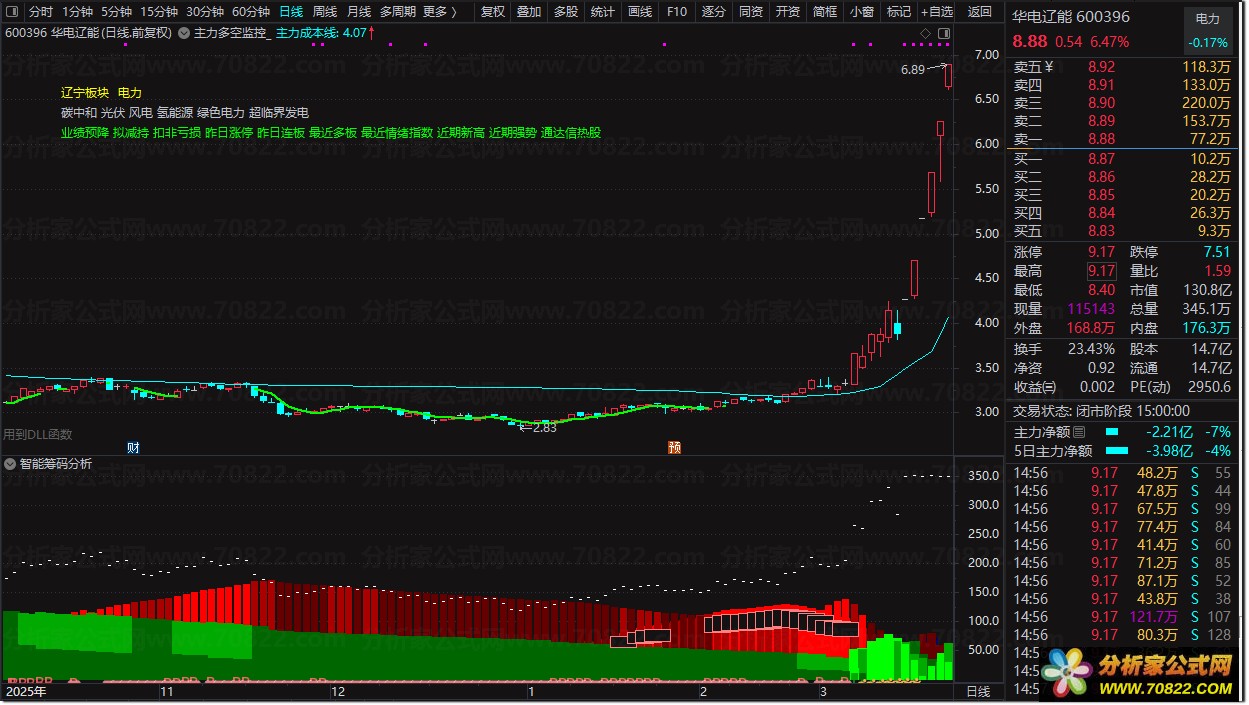The image size is (1249, 705).
Task: Select the 15分钟 period tab
Action: (158, 12)
